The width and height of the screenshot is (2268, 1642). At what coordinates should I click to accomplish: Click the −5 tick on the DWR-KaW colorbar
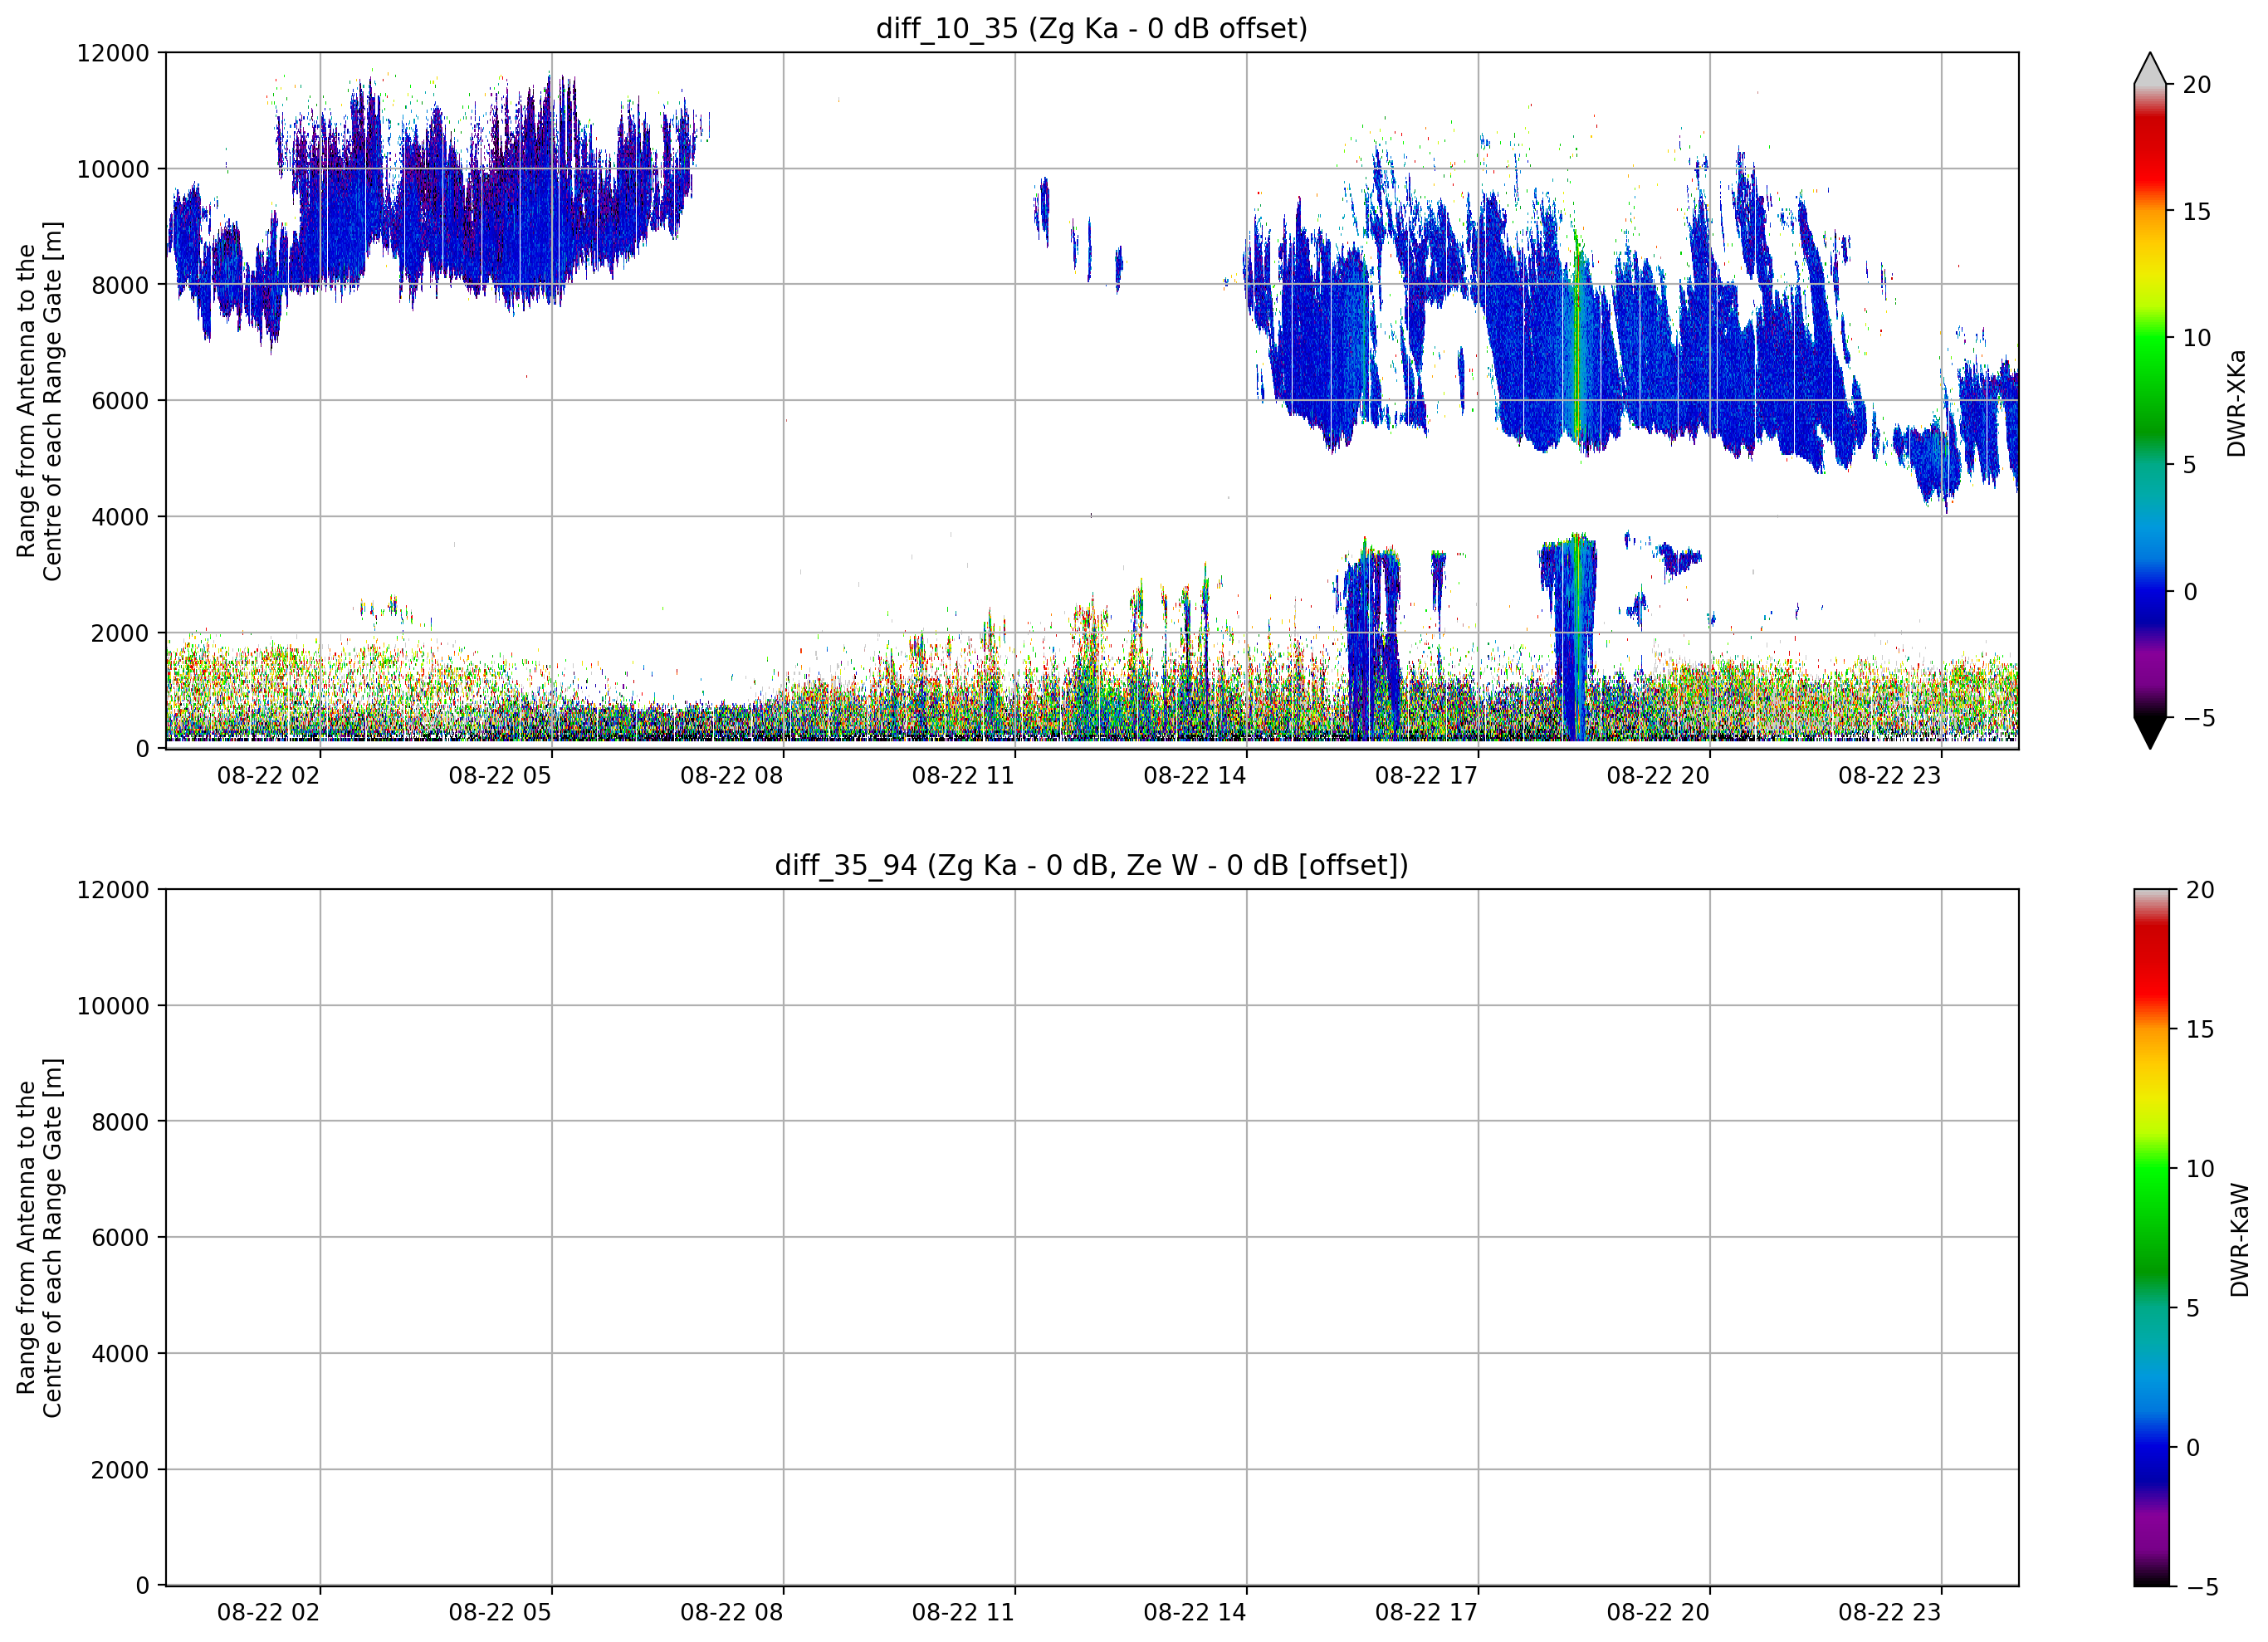click(x=2202, y=1587)
